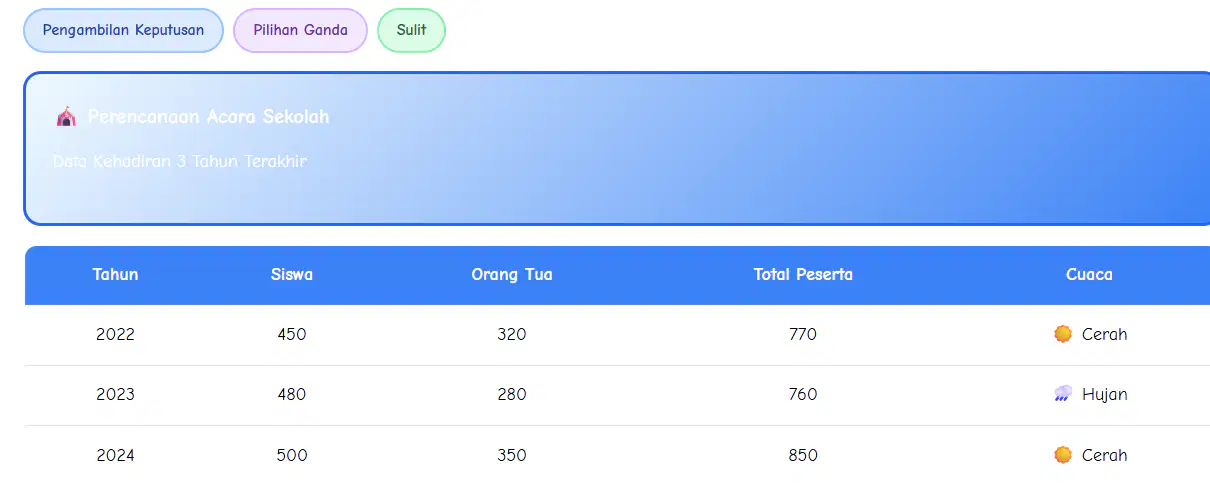This screenshot has height=498, width=1210.
Task: Click the Total Peserta column header
Action: pos(803,275)
